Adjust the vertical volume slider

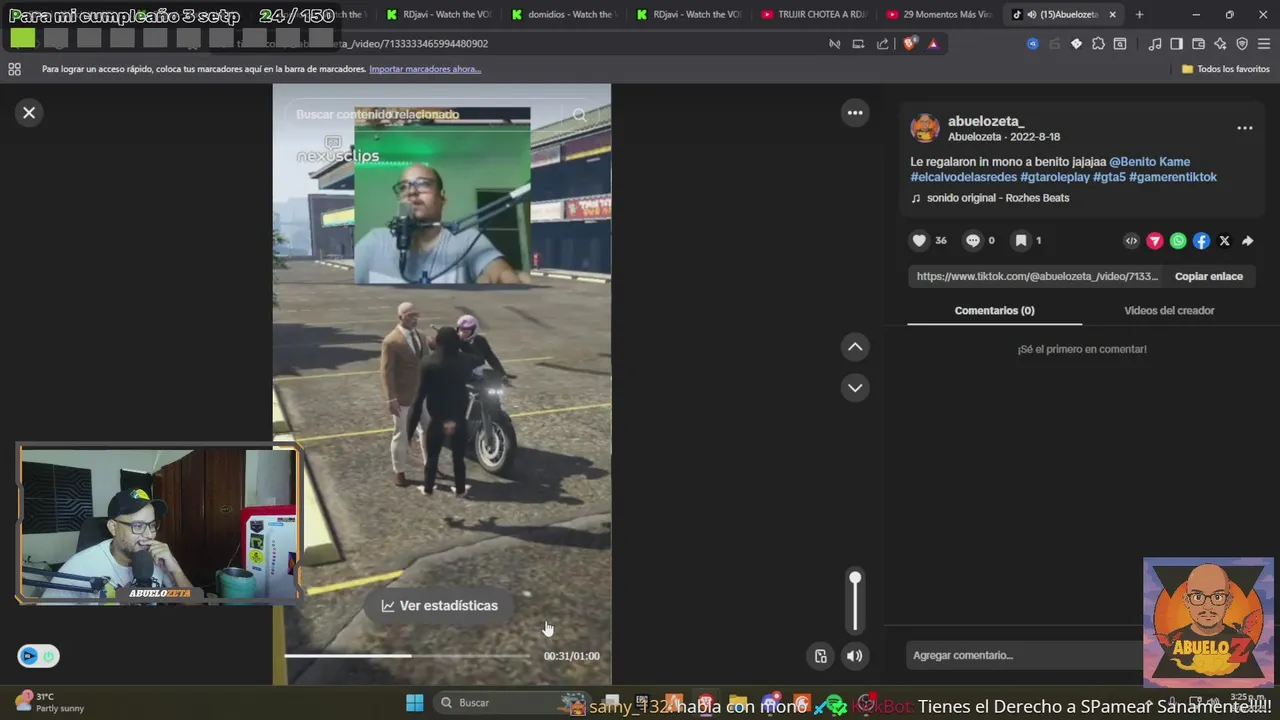(855, 603)
